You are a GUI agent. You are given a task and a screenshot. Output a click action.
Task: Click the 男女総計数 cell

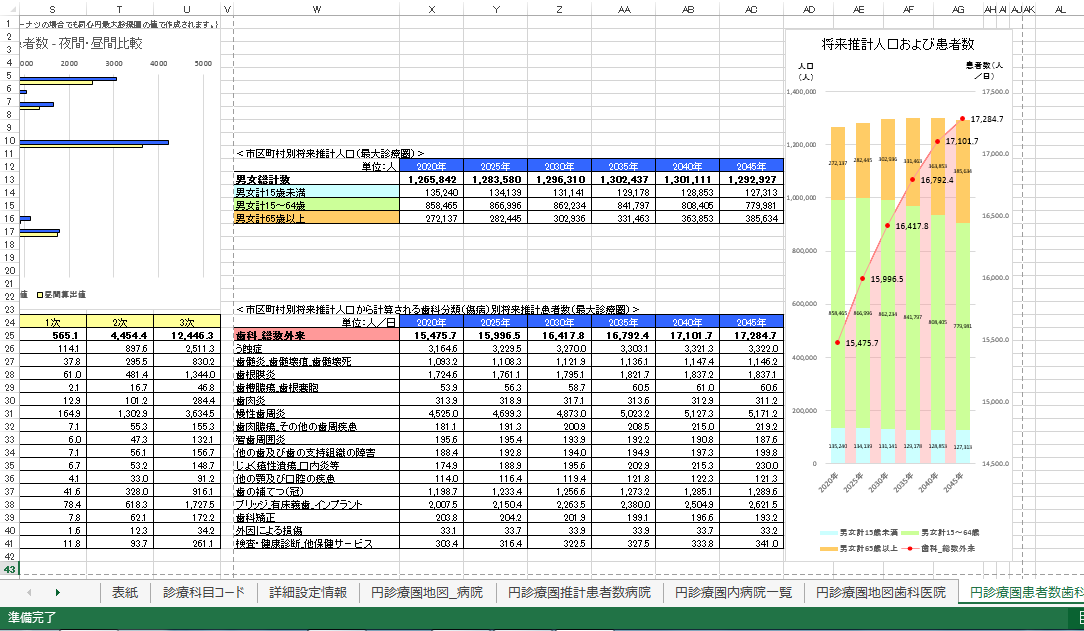point(317,180)
